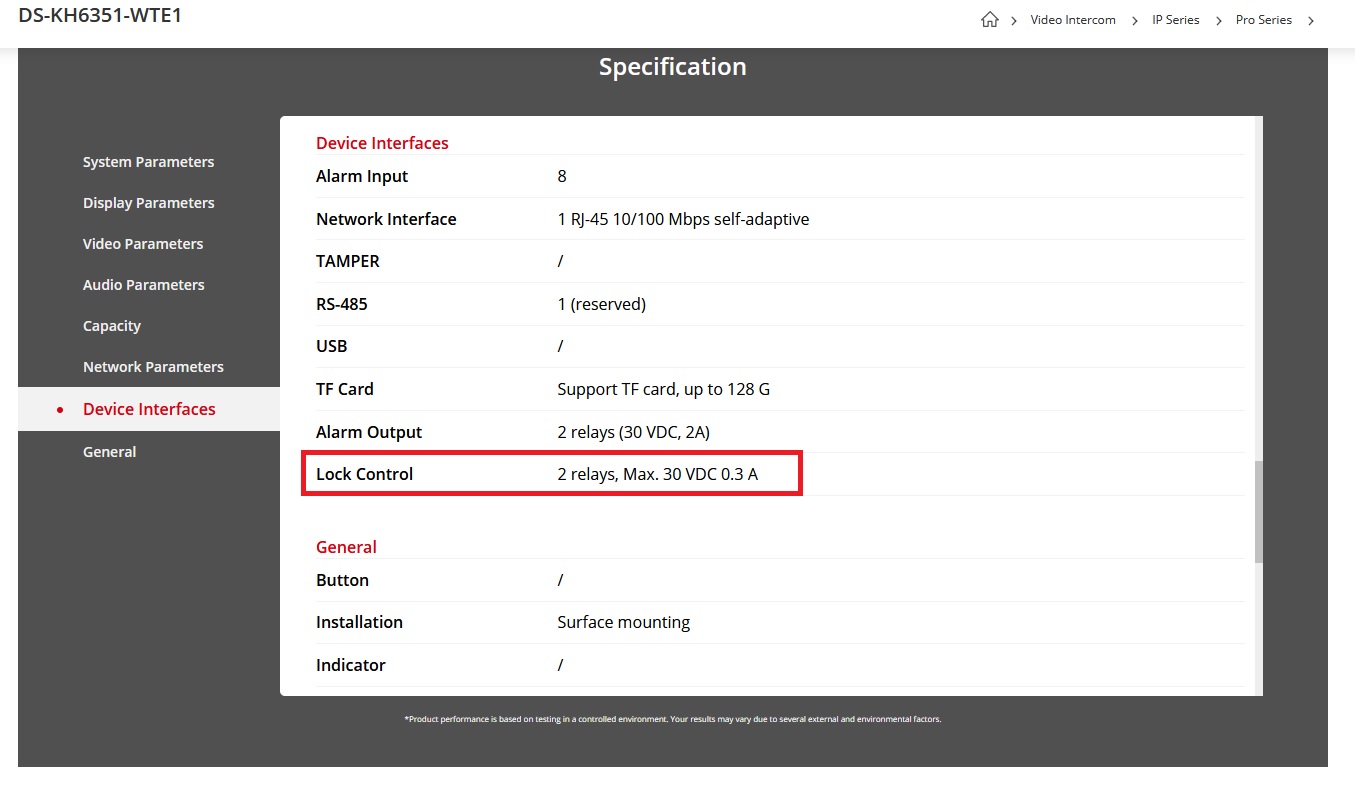Select System Parameters in sidebar
Image resolution: width=1355 pixels, height=801 pixels.
coord(148,162)
